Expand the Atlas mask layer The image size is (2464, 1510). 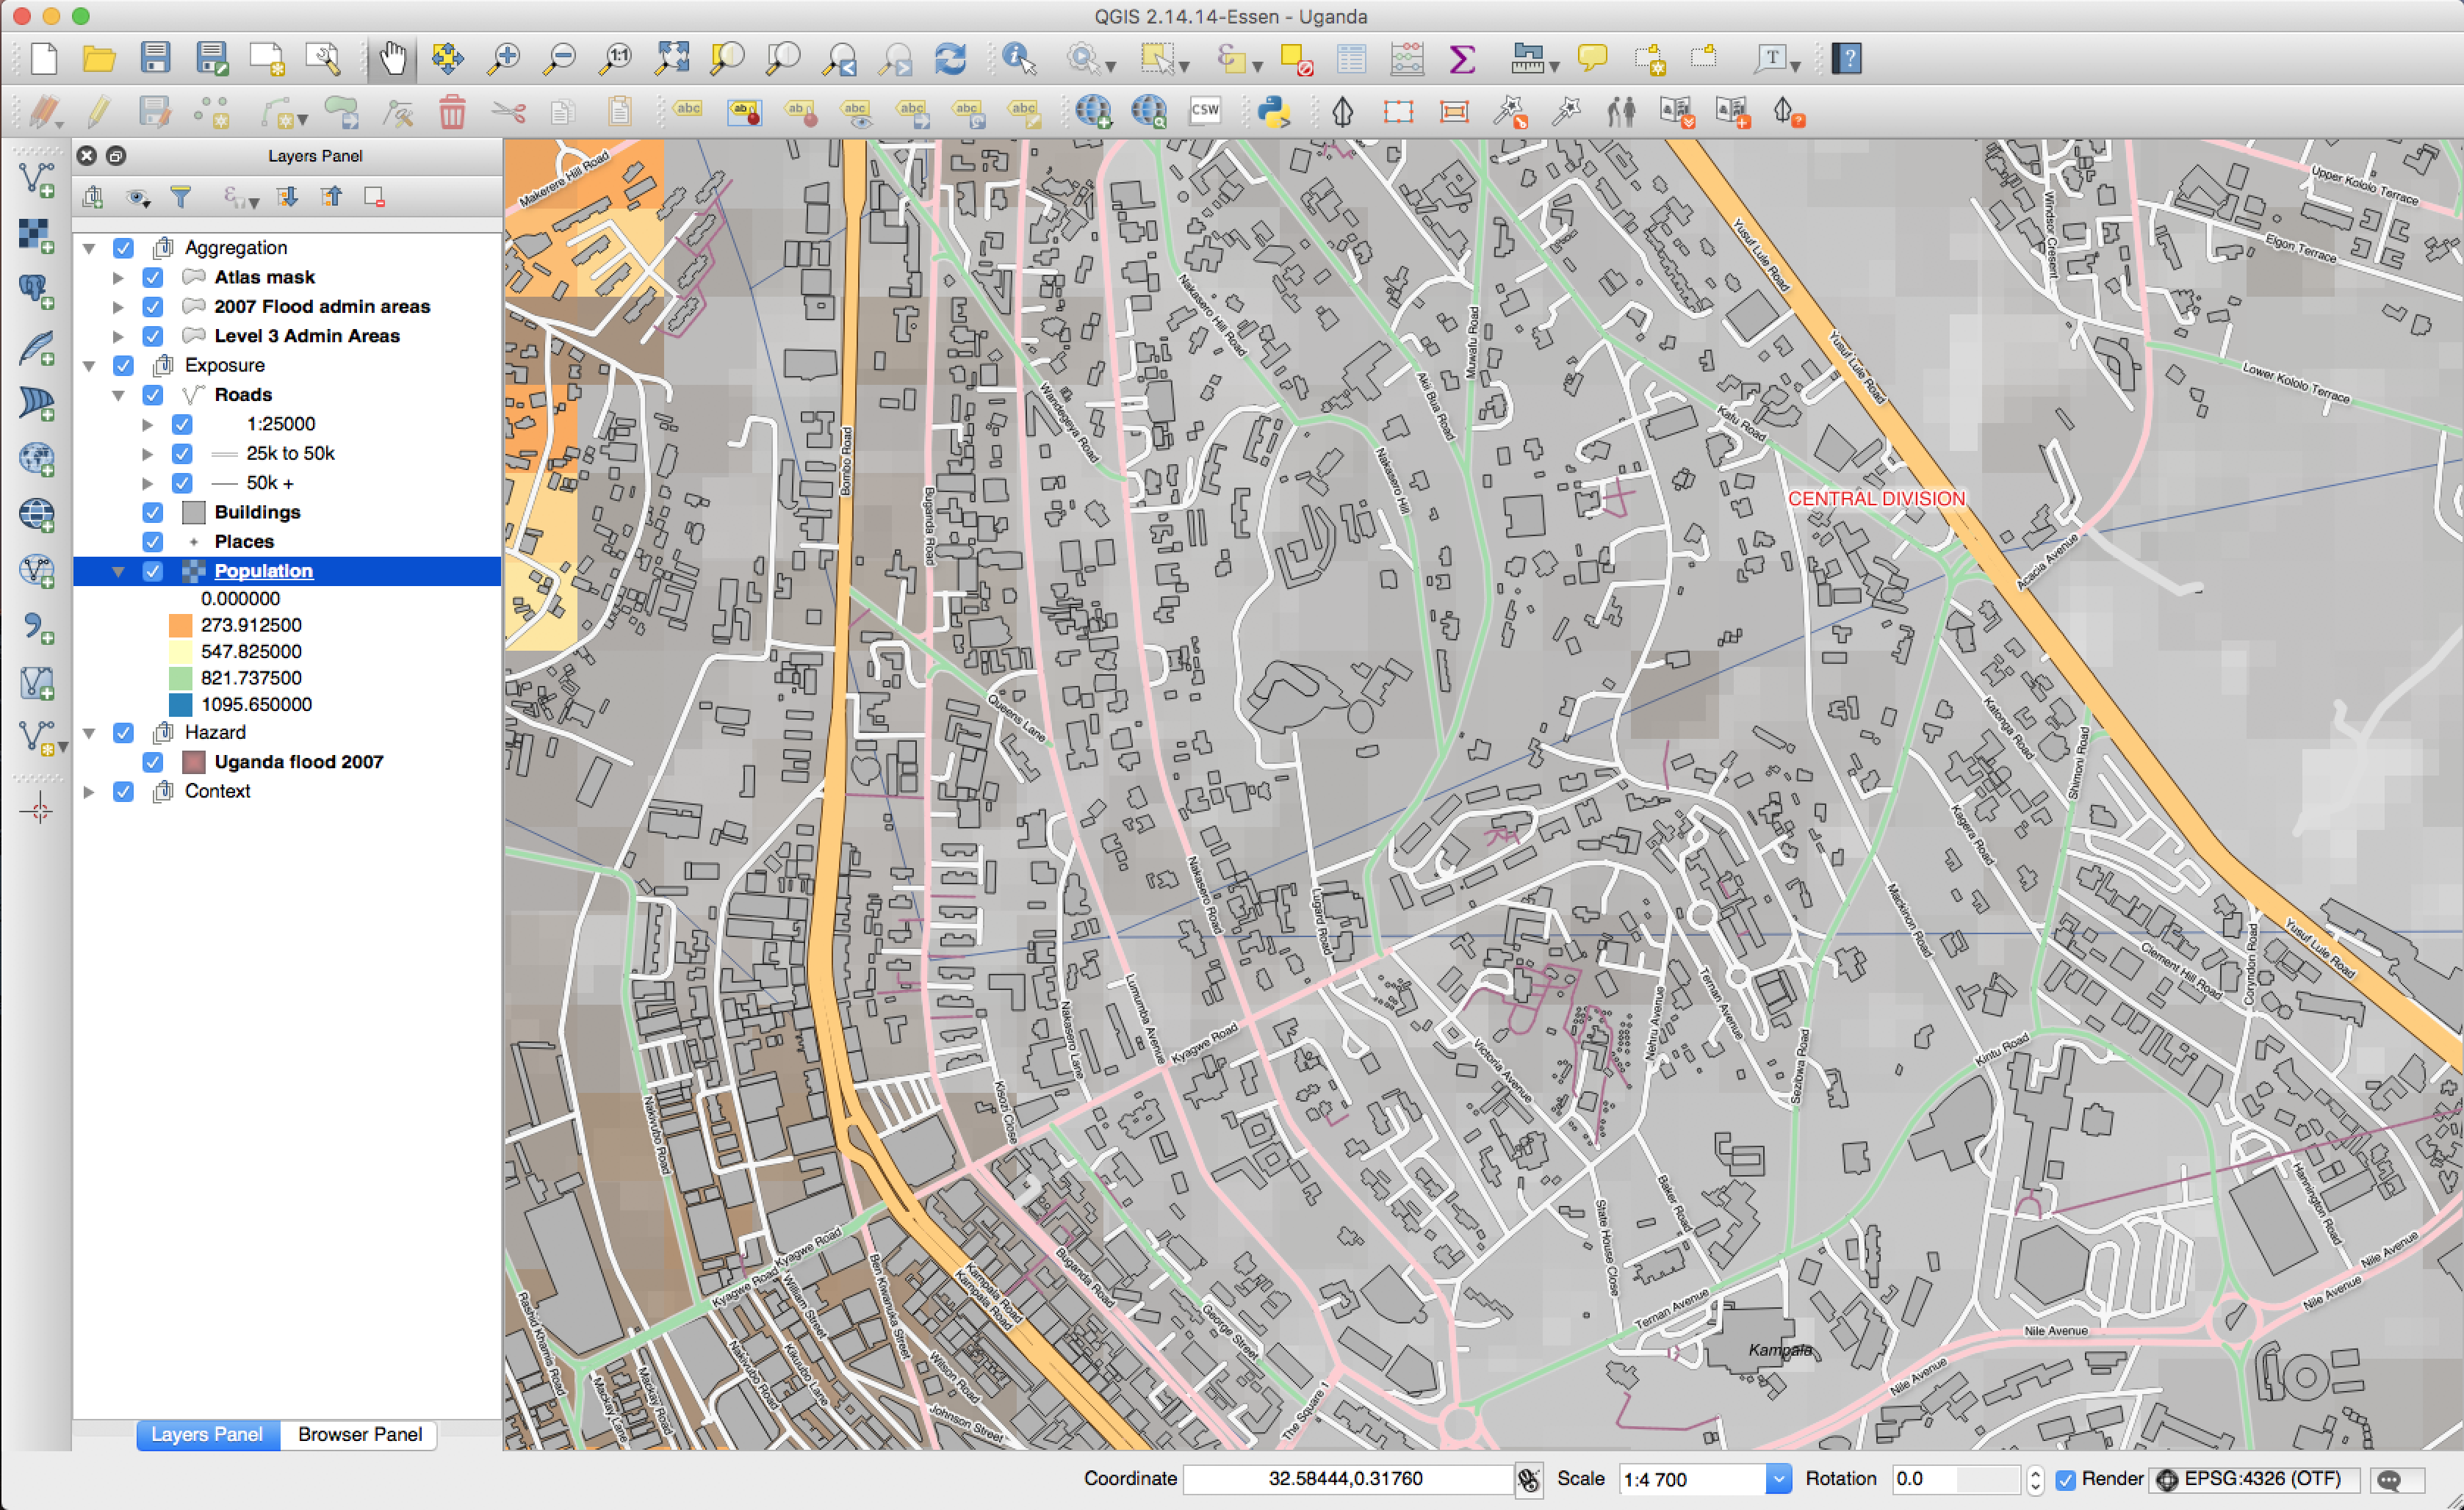click(119, 277)
